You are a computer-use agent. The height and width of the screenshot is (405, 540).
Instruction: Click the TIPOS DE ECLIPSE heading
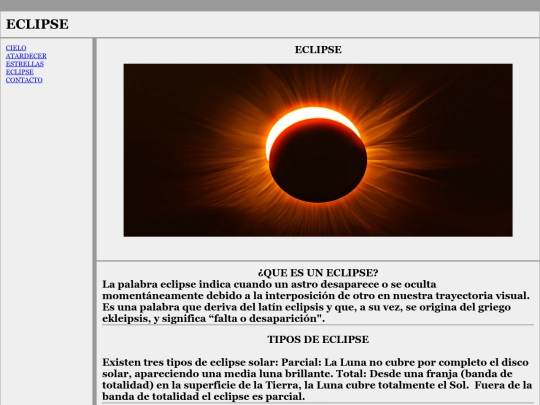(318, 340)
